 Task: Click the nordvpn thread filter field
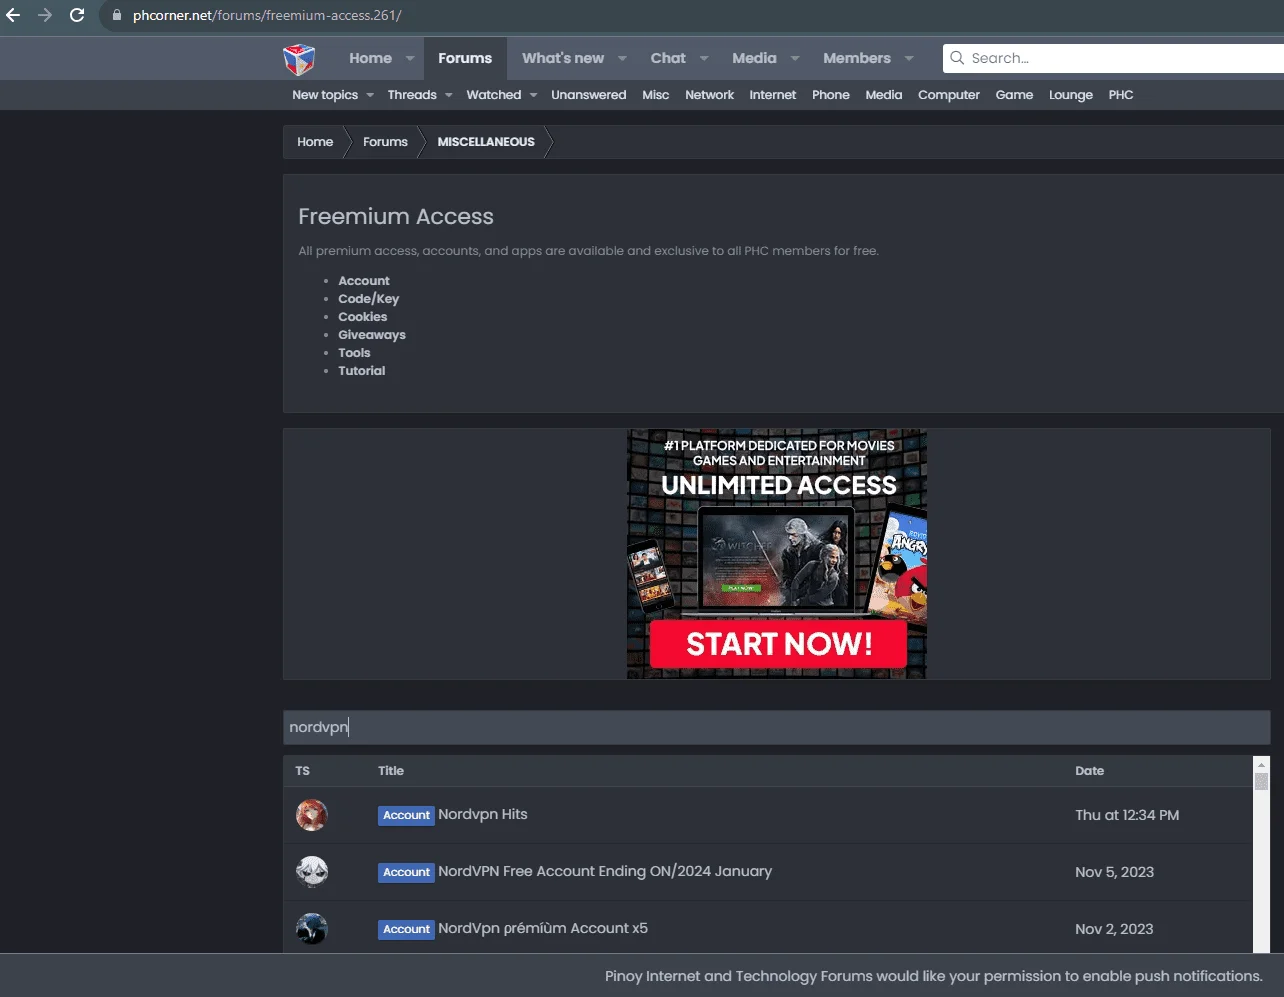point(776,727)
